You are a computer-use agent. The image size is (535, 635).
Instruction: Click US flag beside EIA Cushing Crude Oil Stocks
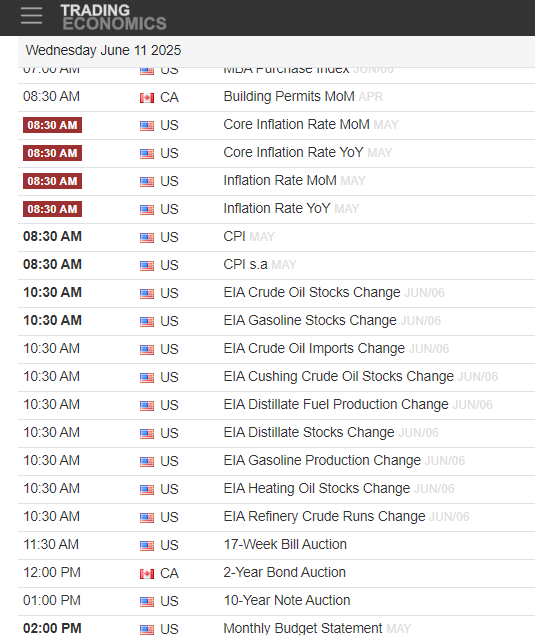pyautogui.click(x=147, y=377)
